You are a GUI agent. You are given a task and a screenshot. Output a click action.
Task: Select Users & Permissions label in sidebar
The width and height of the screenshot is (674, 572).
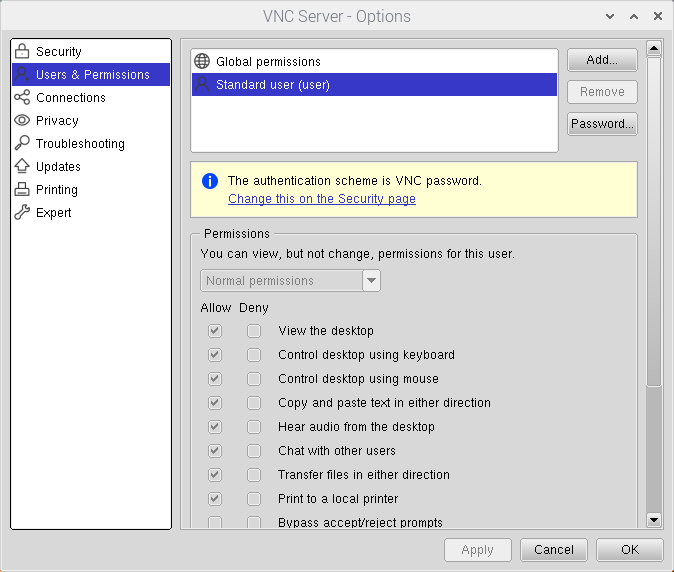click(x=93, y=74)
